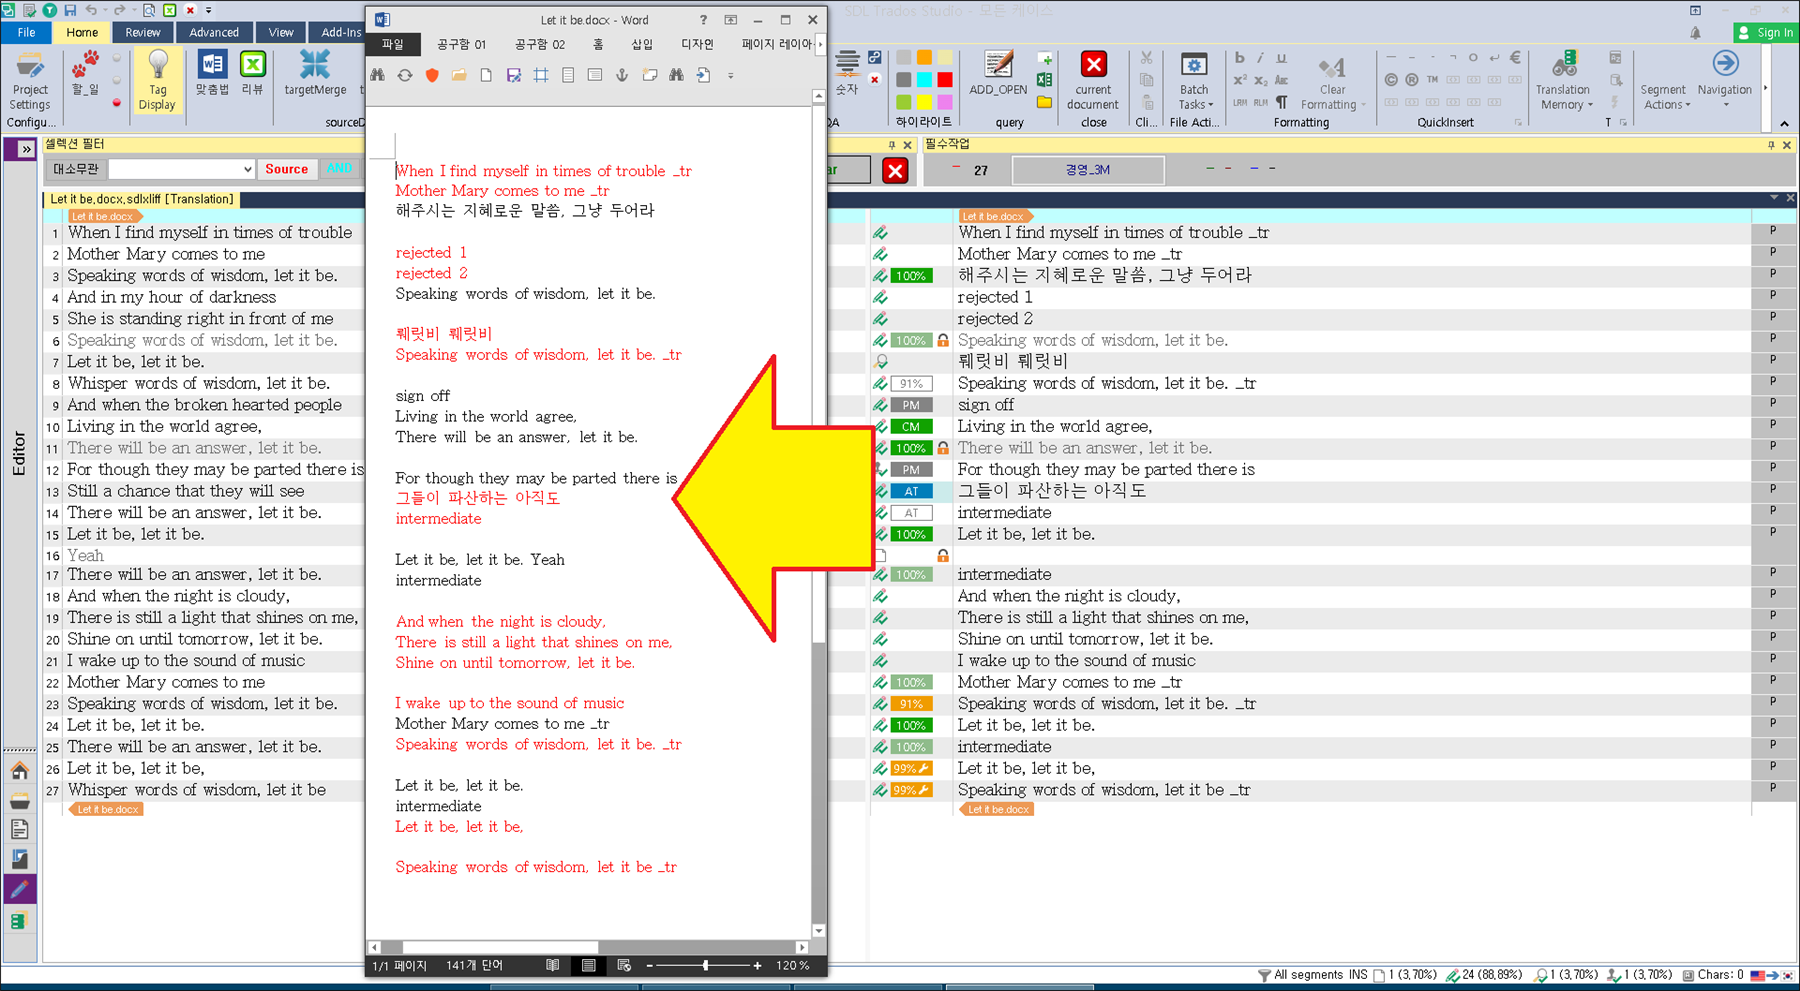Click the notifications bell icon
Image resolution: width=1800 pixels, height=991 pixels.
(x=1696, y=33)
